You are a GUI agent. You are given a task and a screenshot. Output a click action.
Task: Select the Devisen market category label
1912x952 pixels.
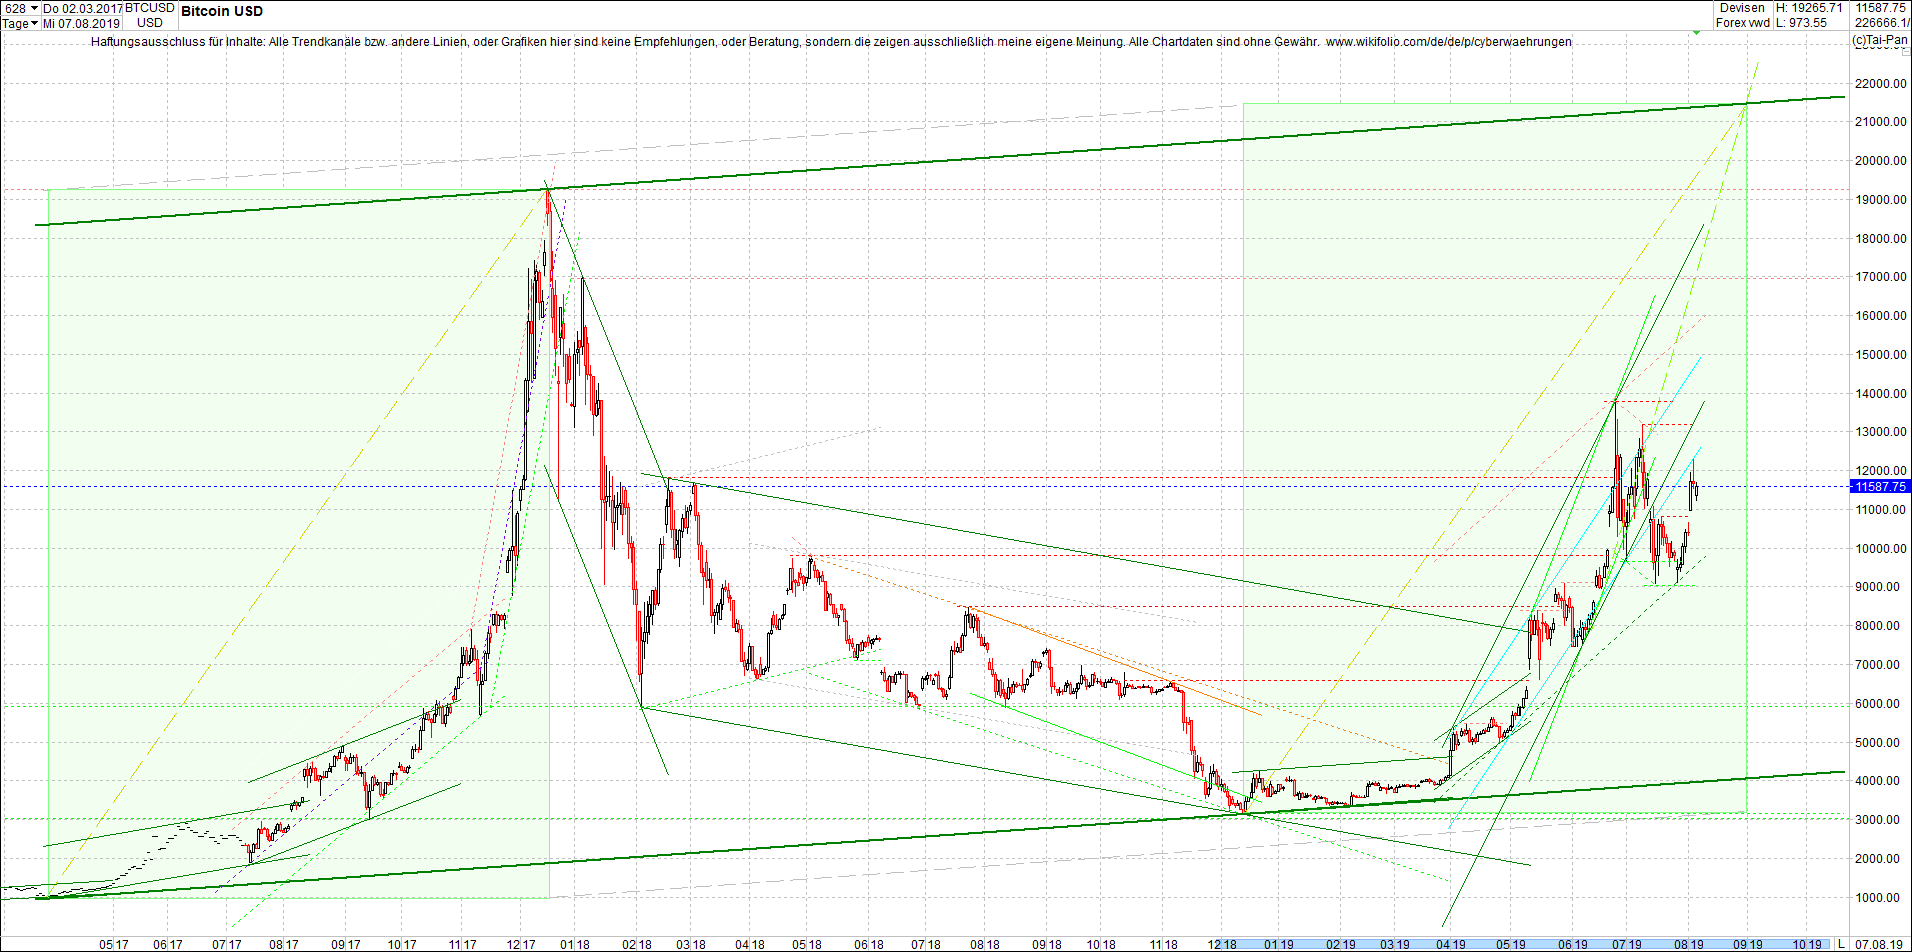(x=1743, y=8)
